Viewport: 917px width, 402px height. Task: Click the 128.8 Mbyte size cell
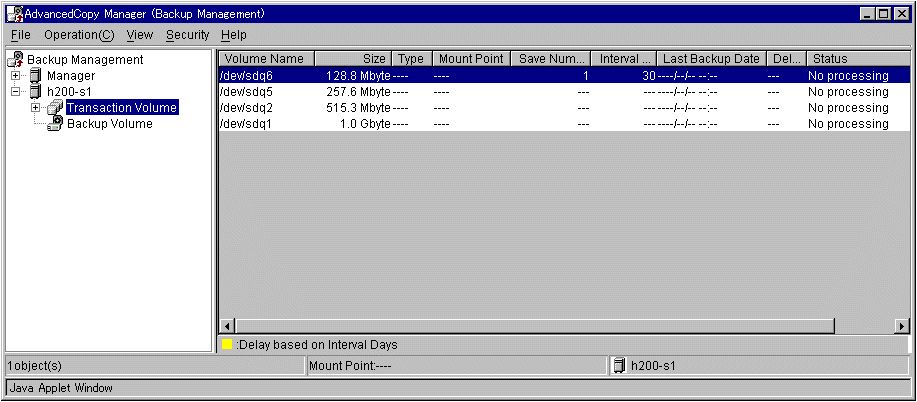coord(358,75)
